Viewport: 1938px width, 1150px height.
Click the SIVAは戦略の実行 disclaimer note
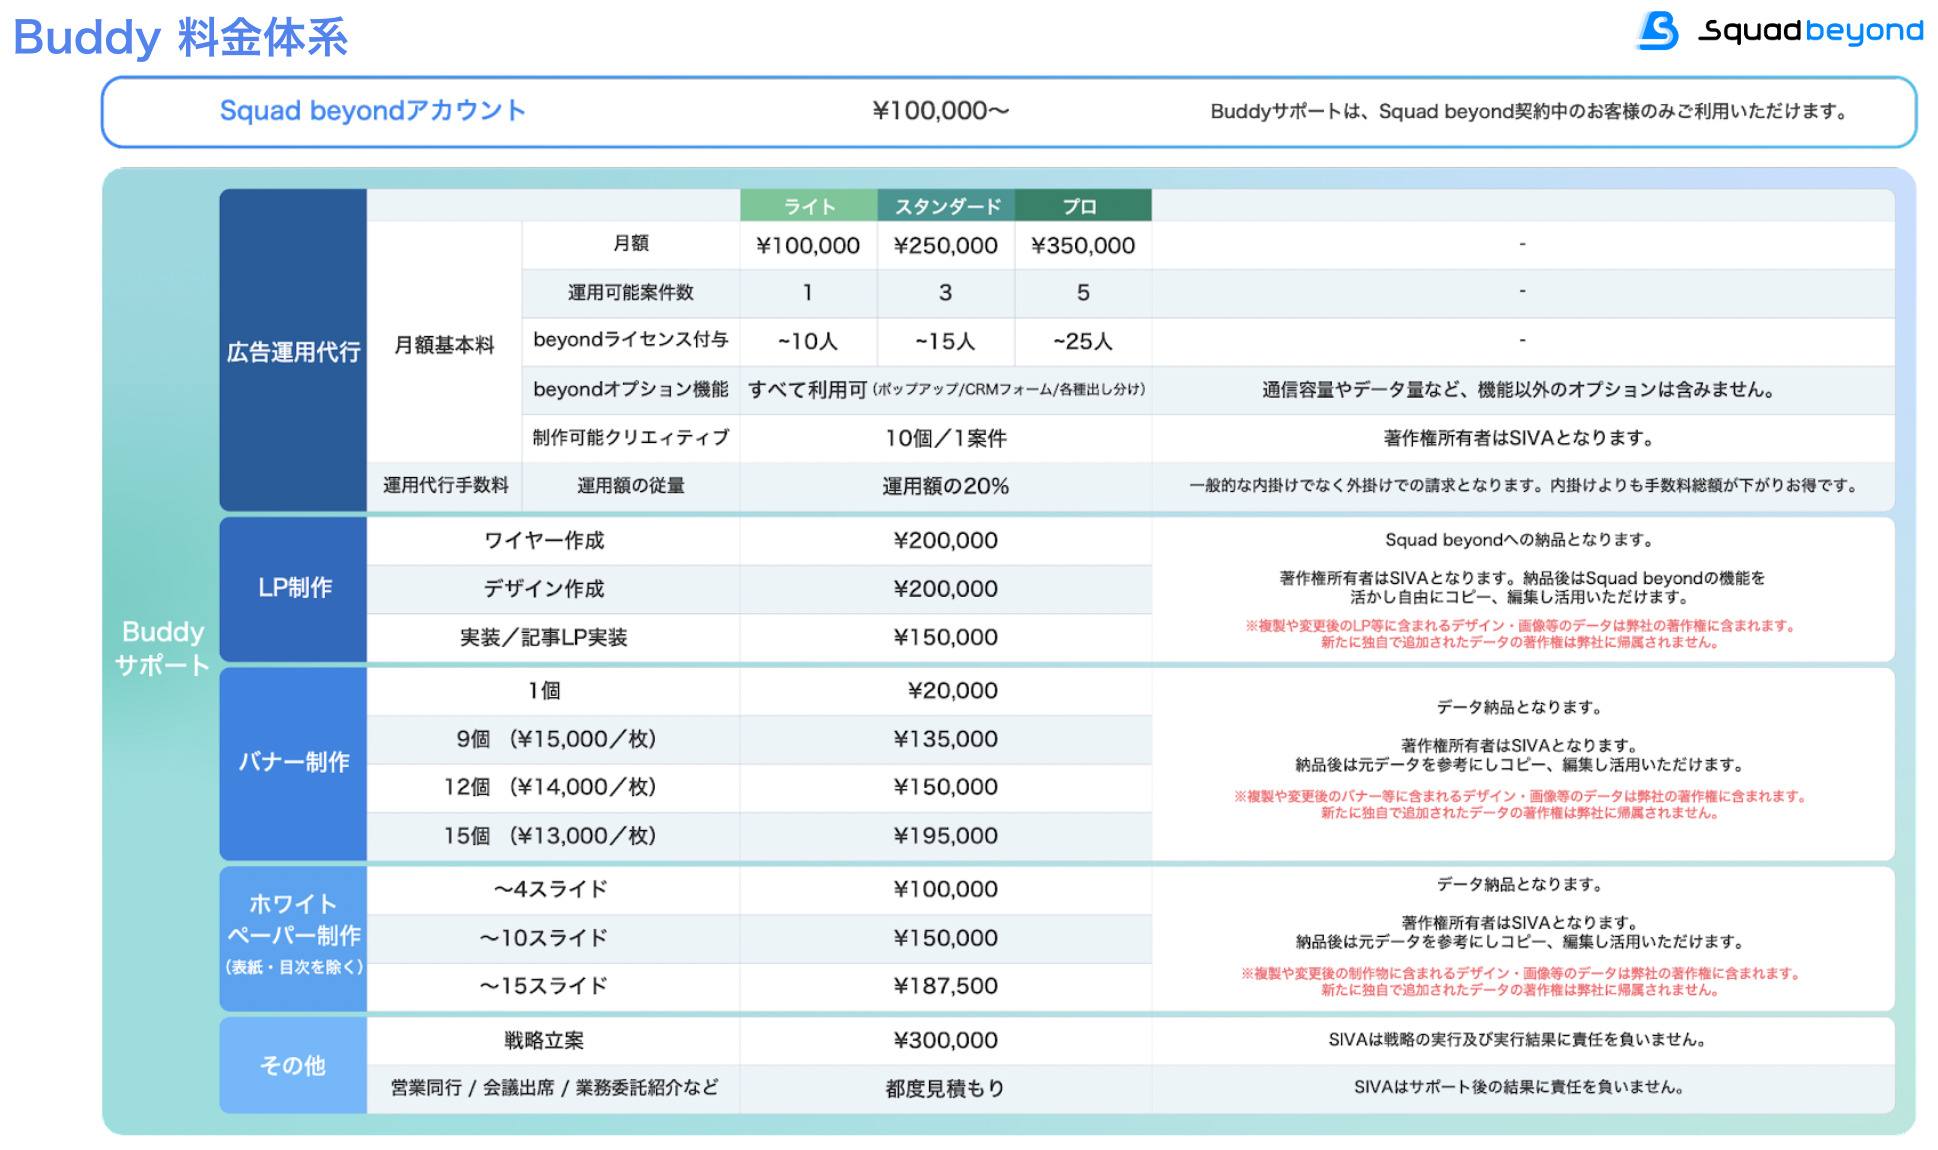(1520, 1040)
